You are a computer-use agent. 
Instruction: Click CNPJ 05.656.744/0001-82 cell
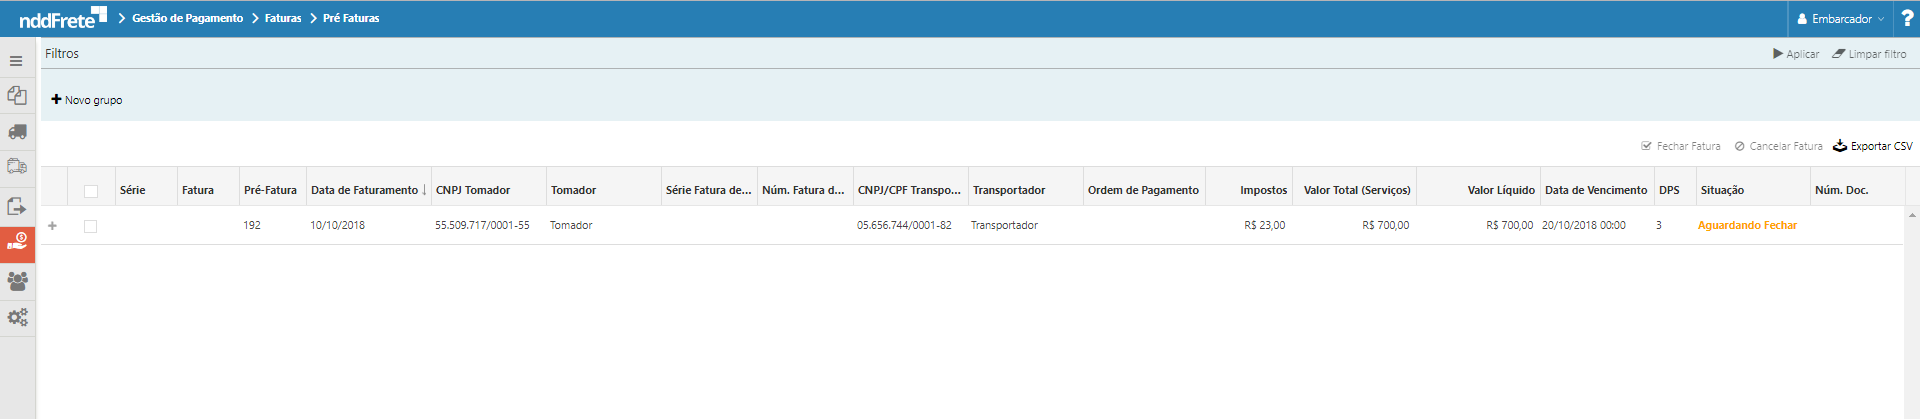click(904, 225)
